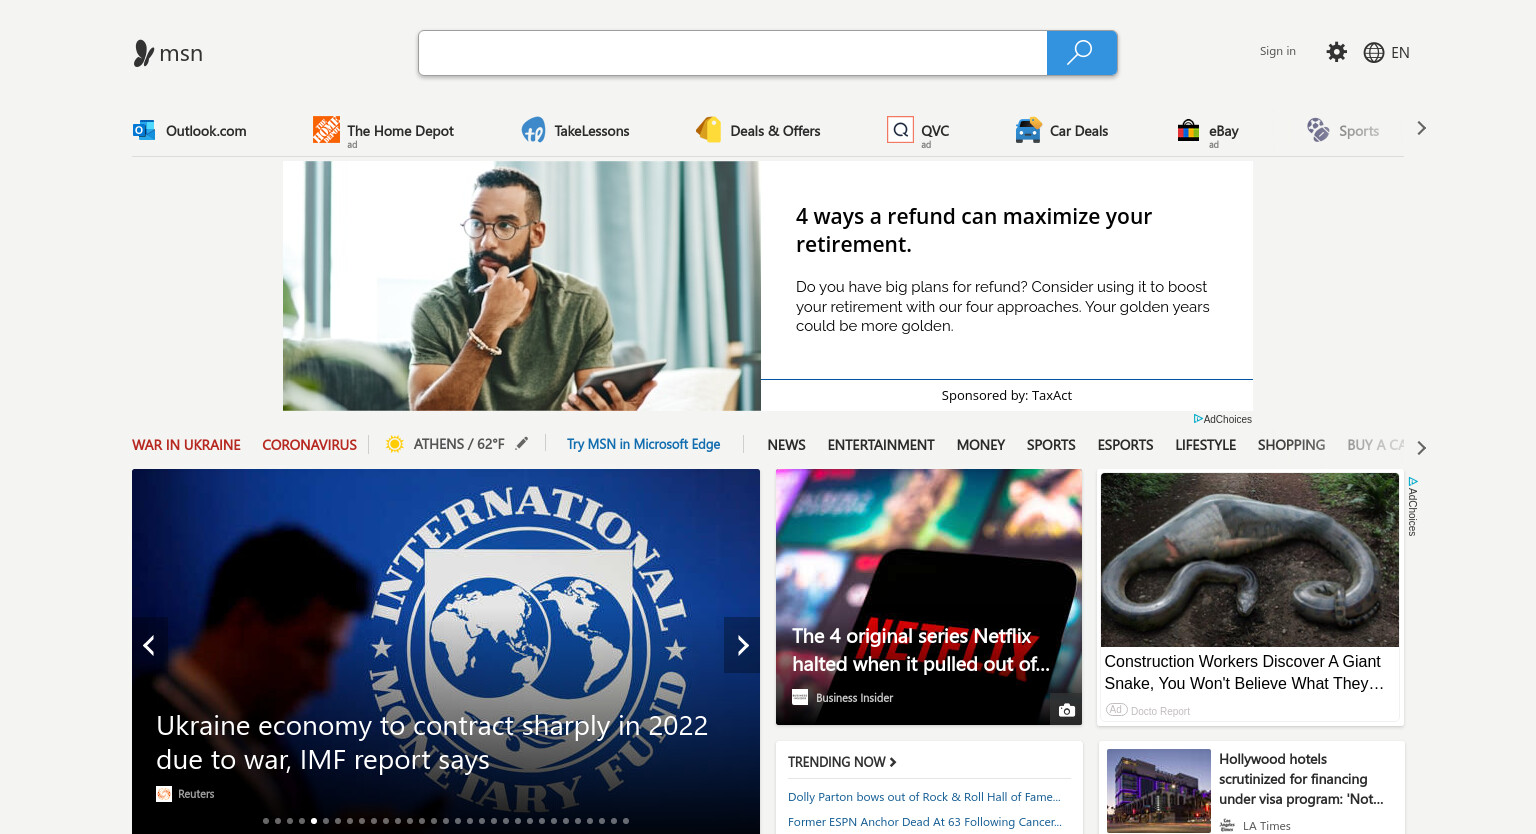Click the Car Deals shortcut label
The width and height of the screenshot is (1536, 834).
1079,131
